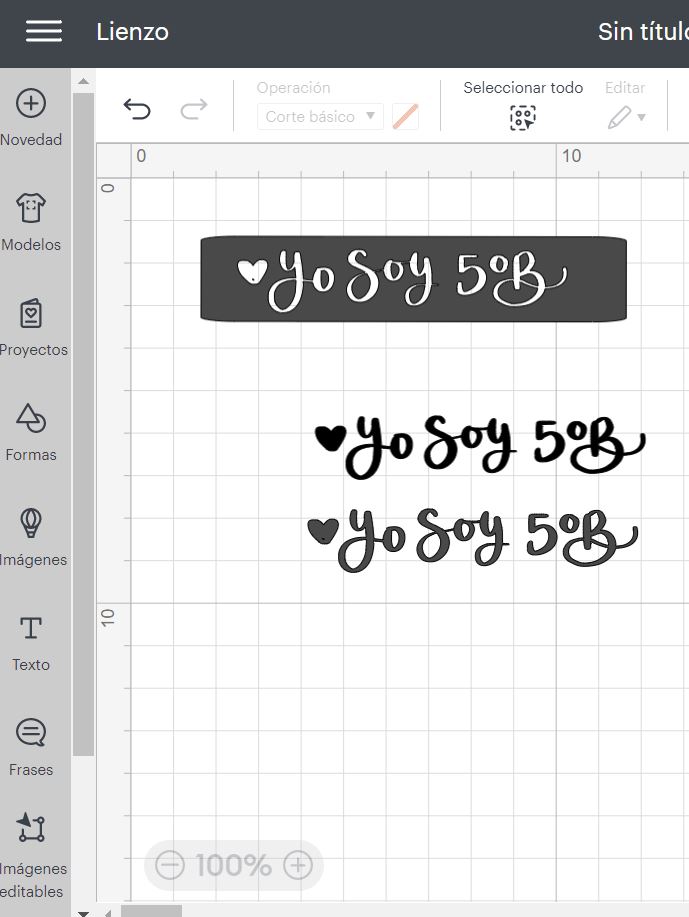Select the black 'Yo Soy 5°B' design
The height and width of the screenshot is (917, 689).
480,447
